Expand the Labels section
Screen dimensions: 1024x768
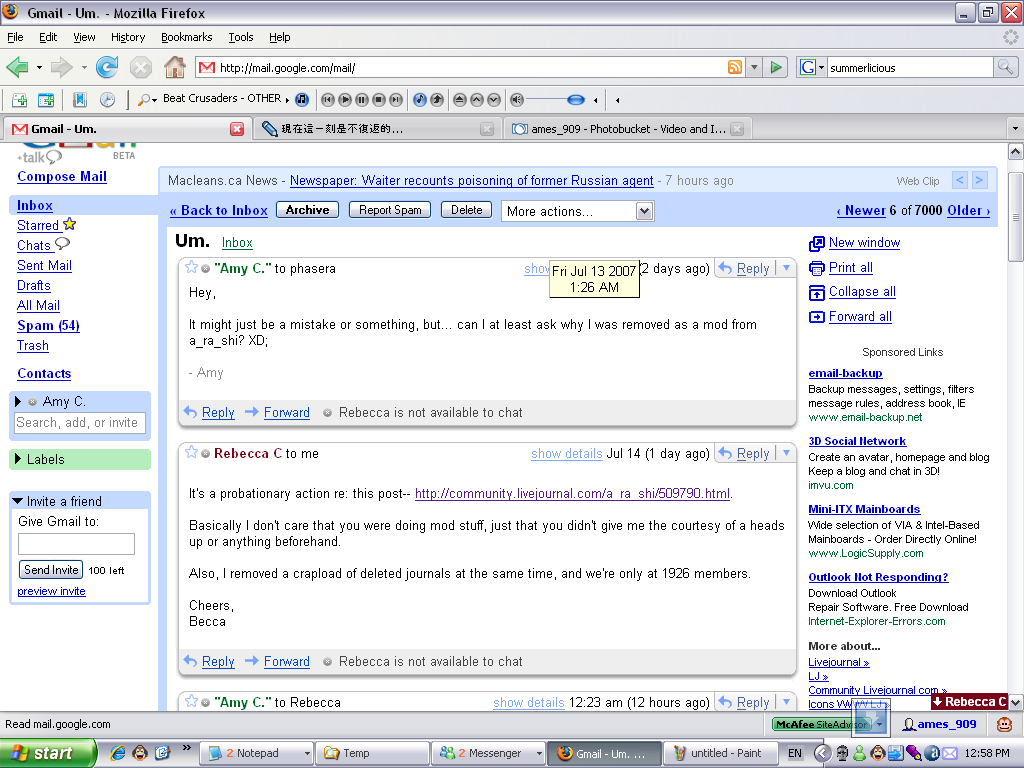point(18,458)
